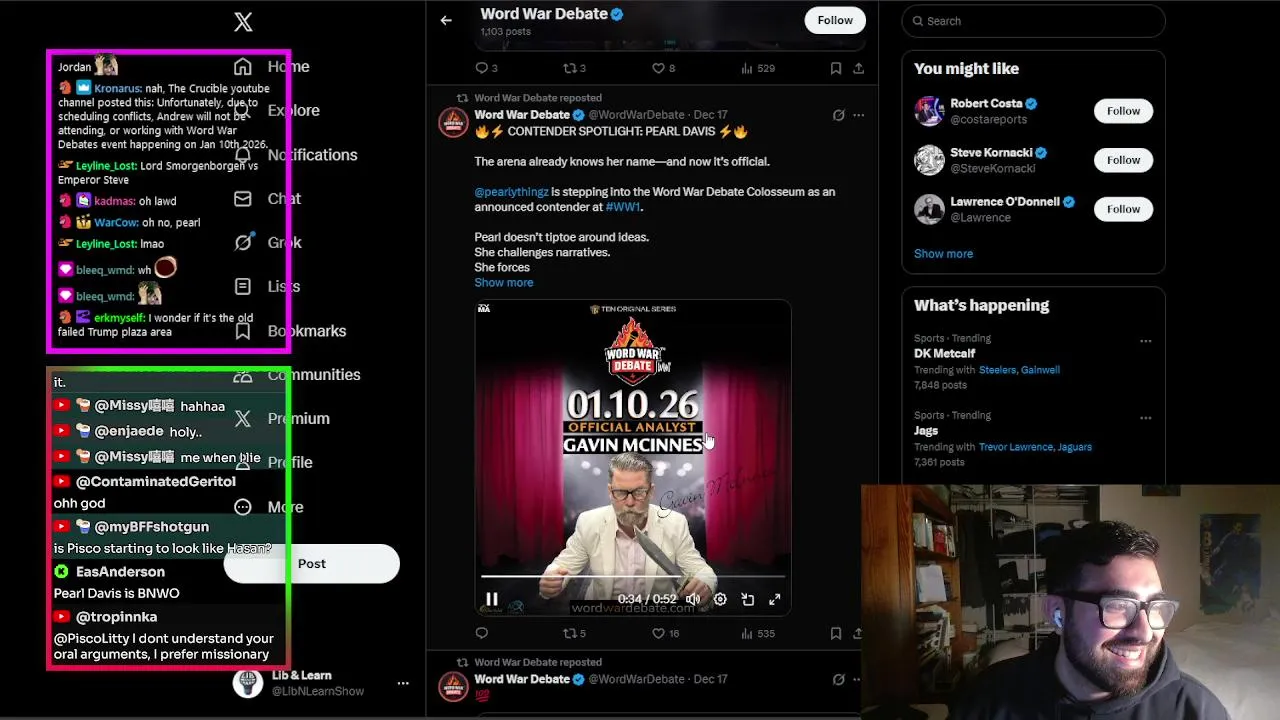The image size is (1280, 720).
Task: Follow Robert Costa
Action: (x=1123, y=111)
